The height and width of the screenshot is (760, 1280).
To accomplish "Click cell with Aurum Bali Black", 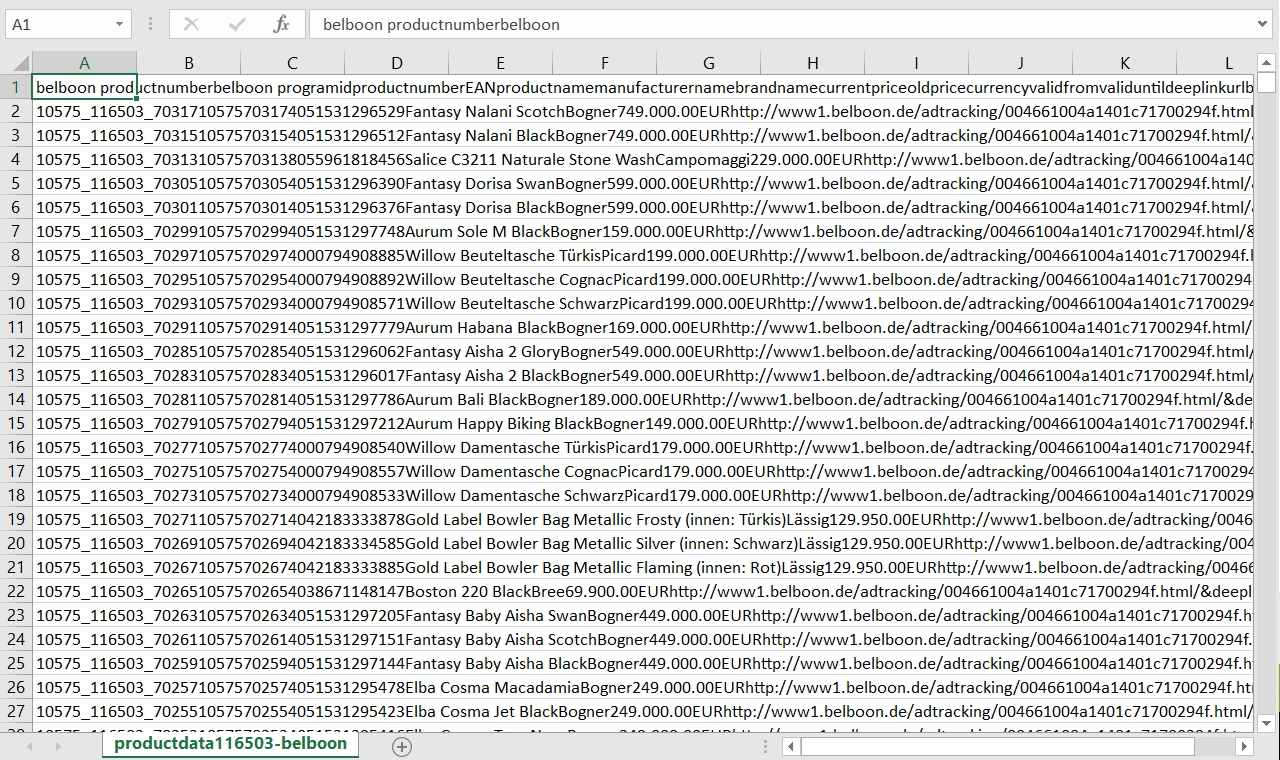I will (x=84, y=399).
